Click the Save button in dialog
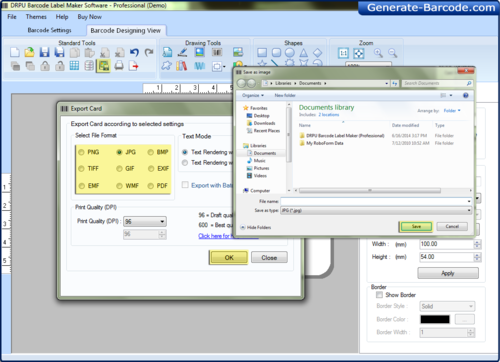This screenshot has height=362, width=500. [x=416, y=226]
